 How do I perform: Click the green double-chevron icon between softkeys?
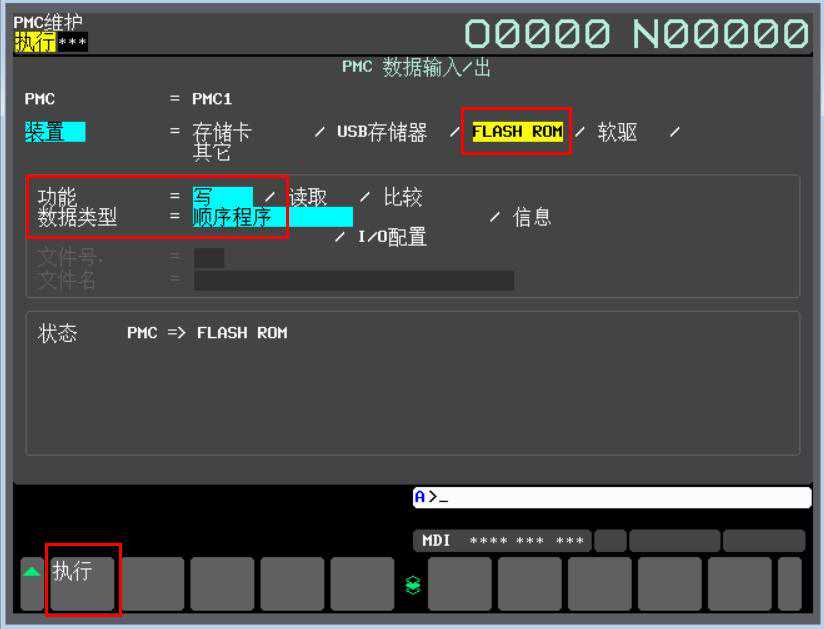click(413, 586)
